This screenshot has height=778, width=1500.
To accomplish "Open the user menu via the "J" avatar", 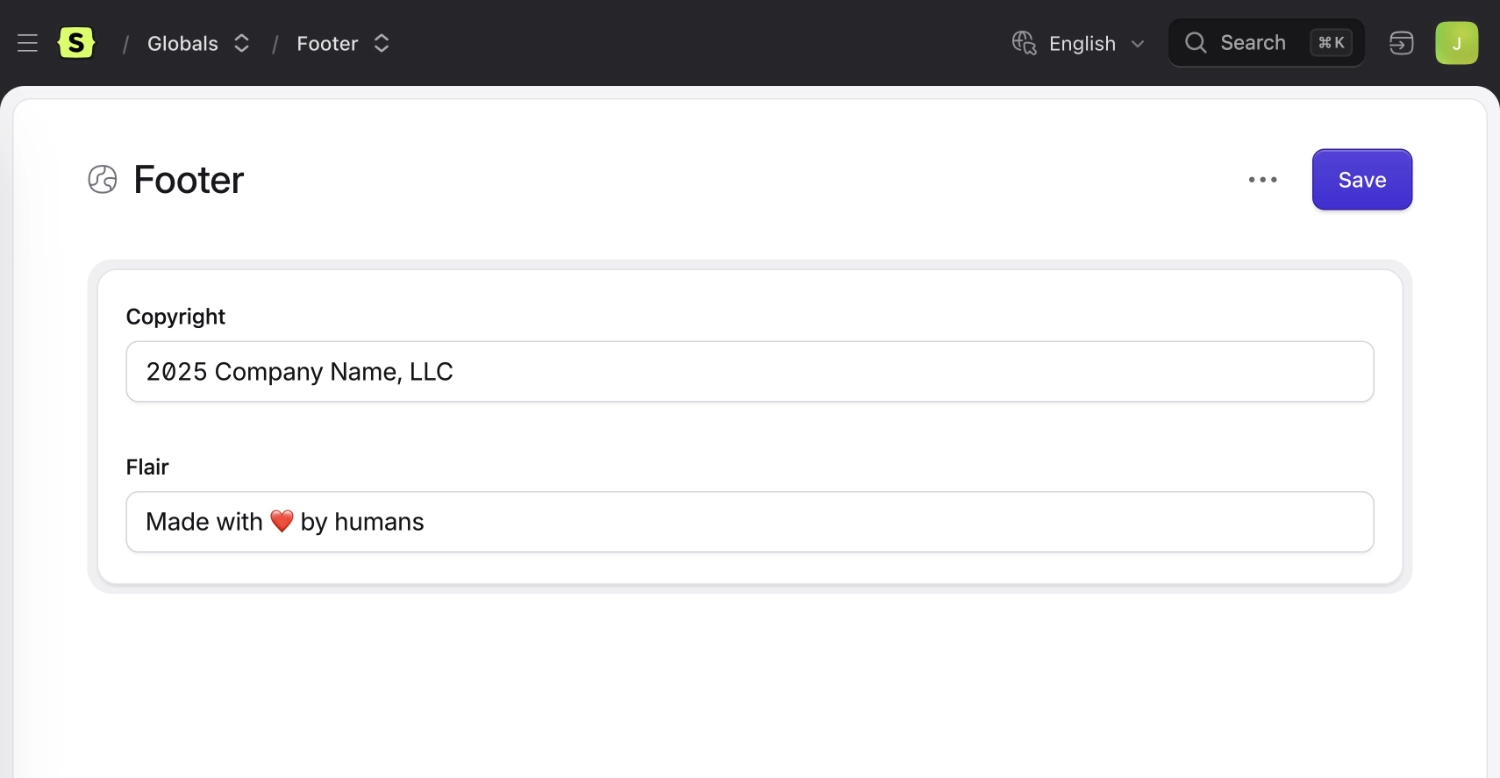I will (1457, 42).
